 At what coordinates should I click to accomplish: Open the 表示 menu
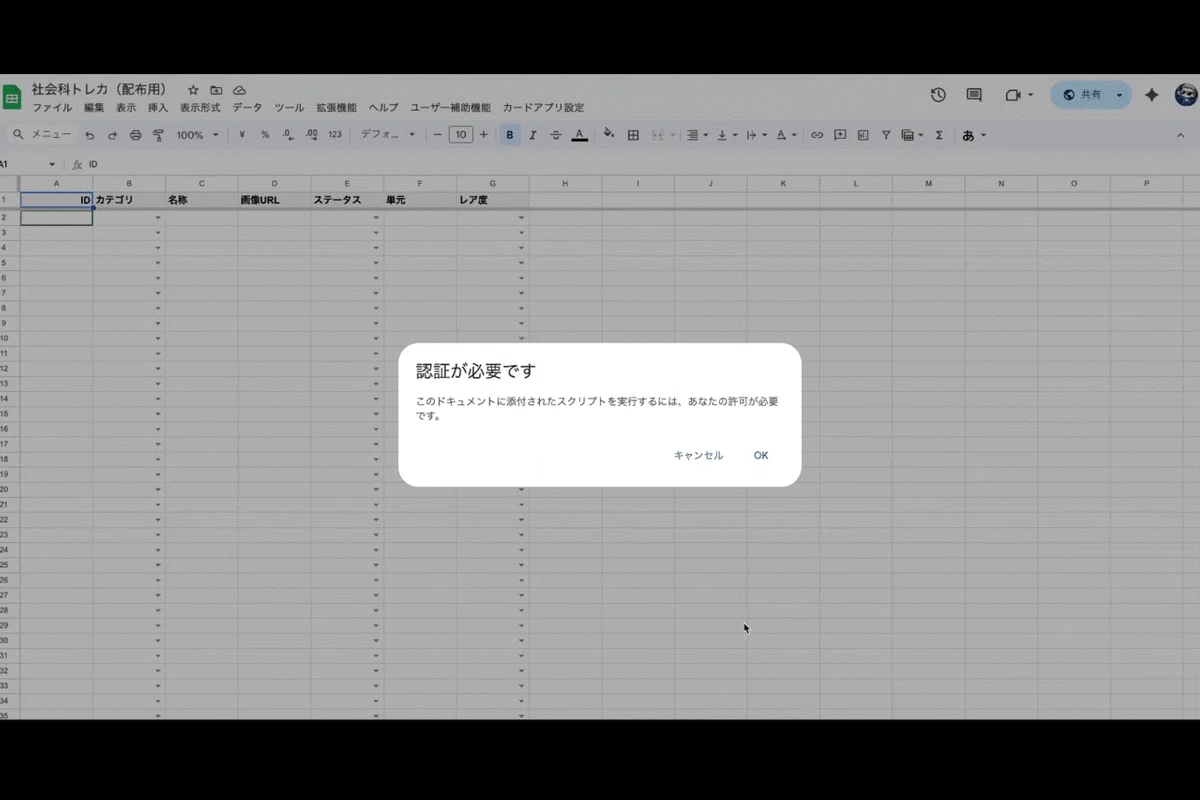(126, 108)
